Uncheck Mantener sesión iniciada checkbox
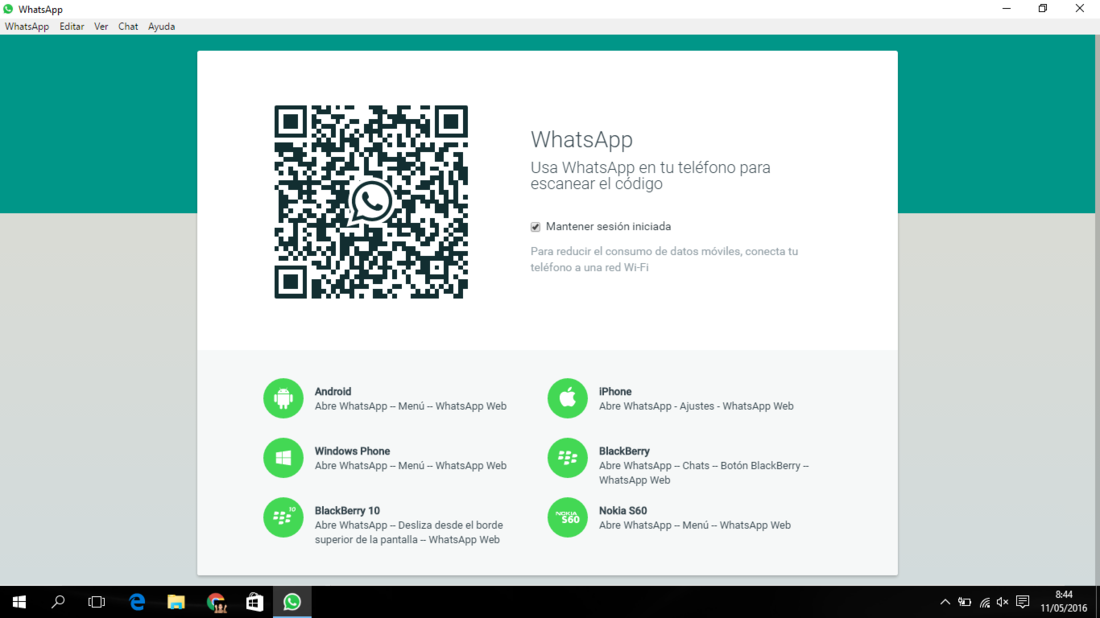The width and height of the screenshot is (1100, 618). 535,227
